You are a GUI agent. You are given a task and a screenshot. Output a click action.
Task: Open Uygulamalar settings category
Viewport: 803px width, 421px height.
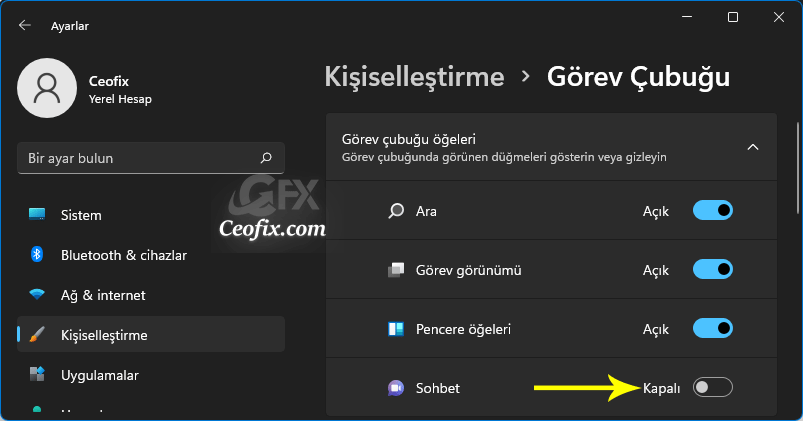151,375
